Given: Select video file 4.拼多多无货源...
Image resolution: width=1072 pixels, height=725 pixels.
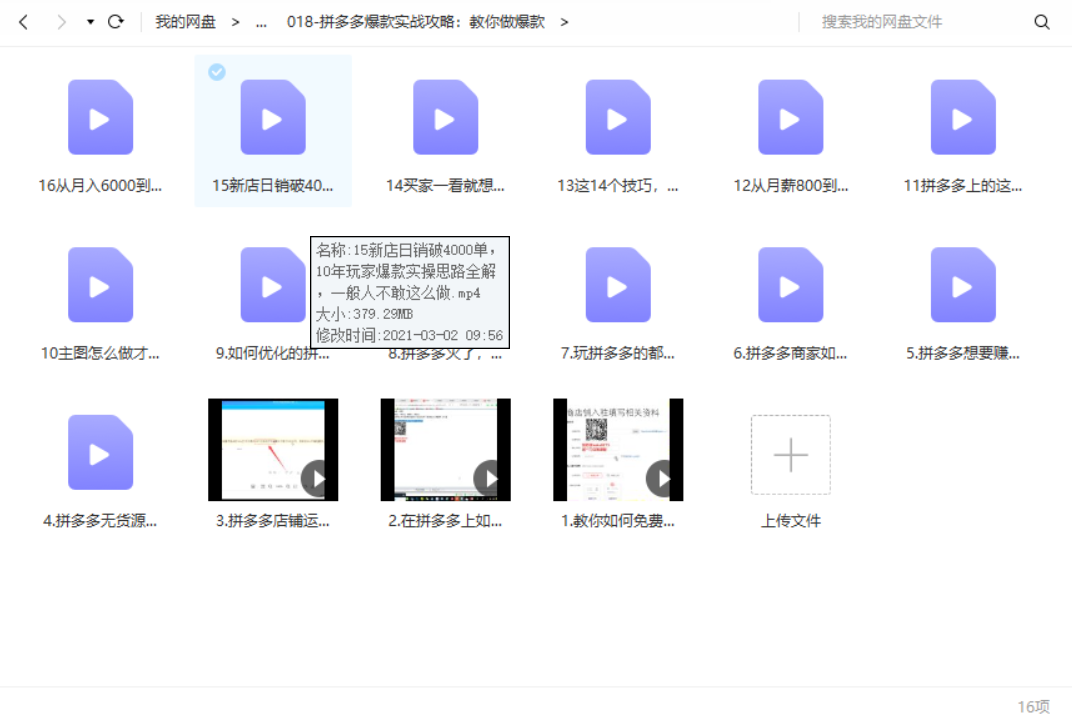Looking at the screenshot, I should (x=100, y=452).
